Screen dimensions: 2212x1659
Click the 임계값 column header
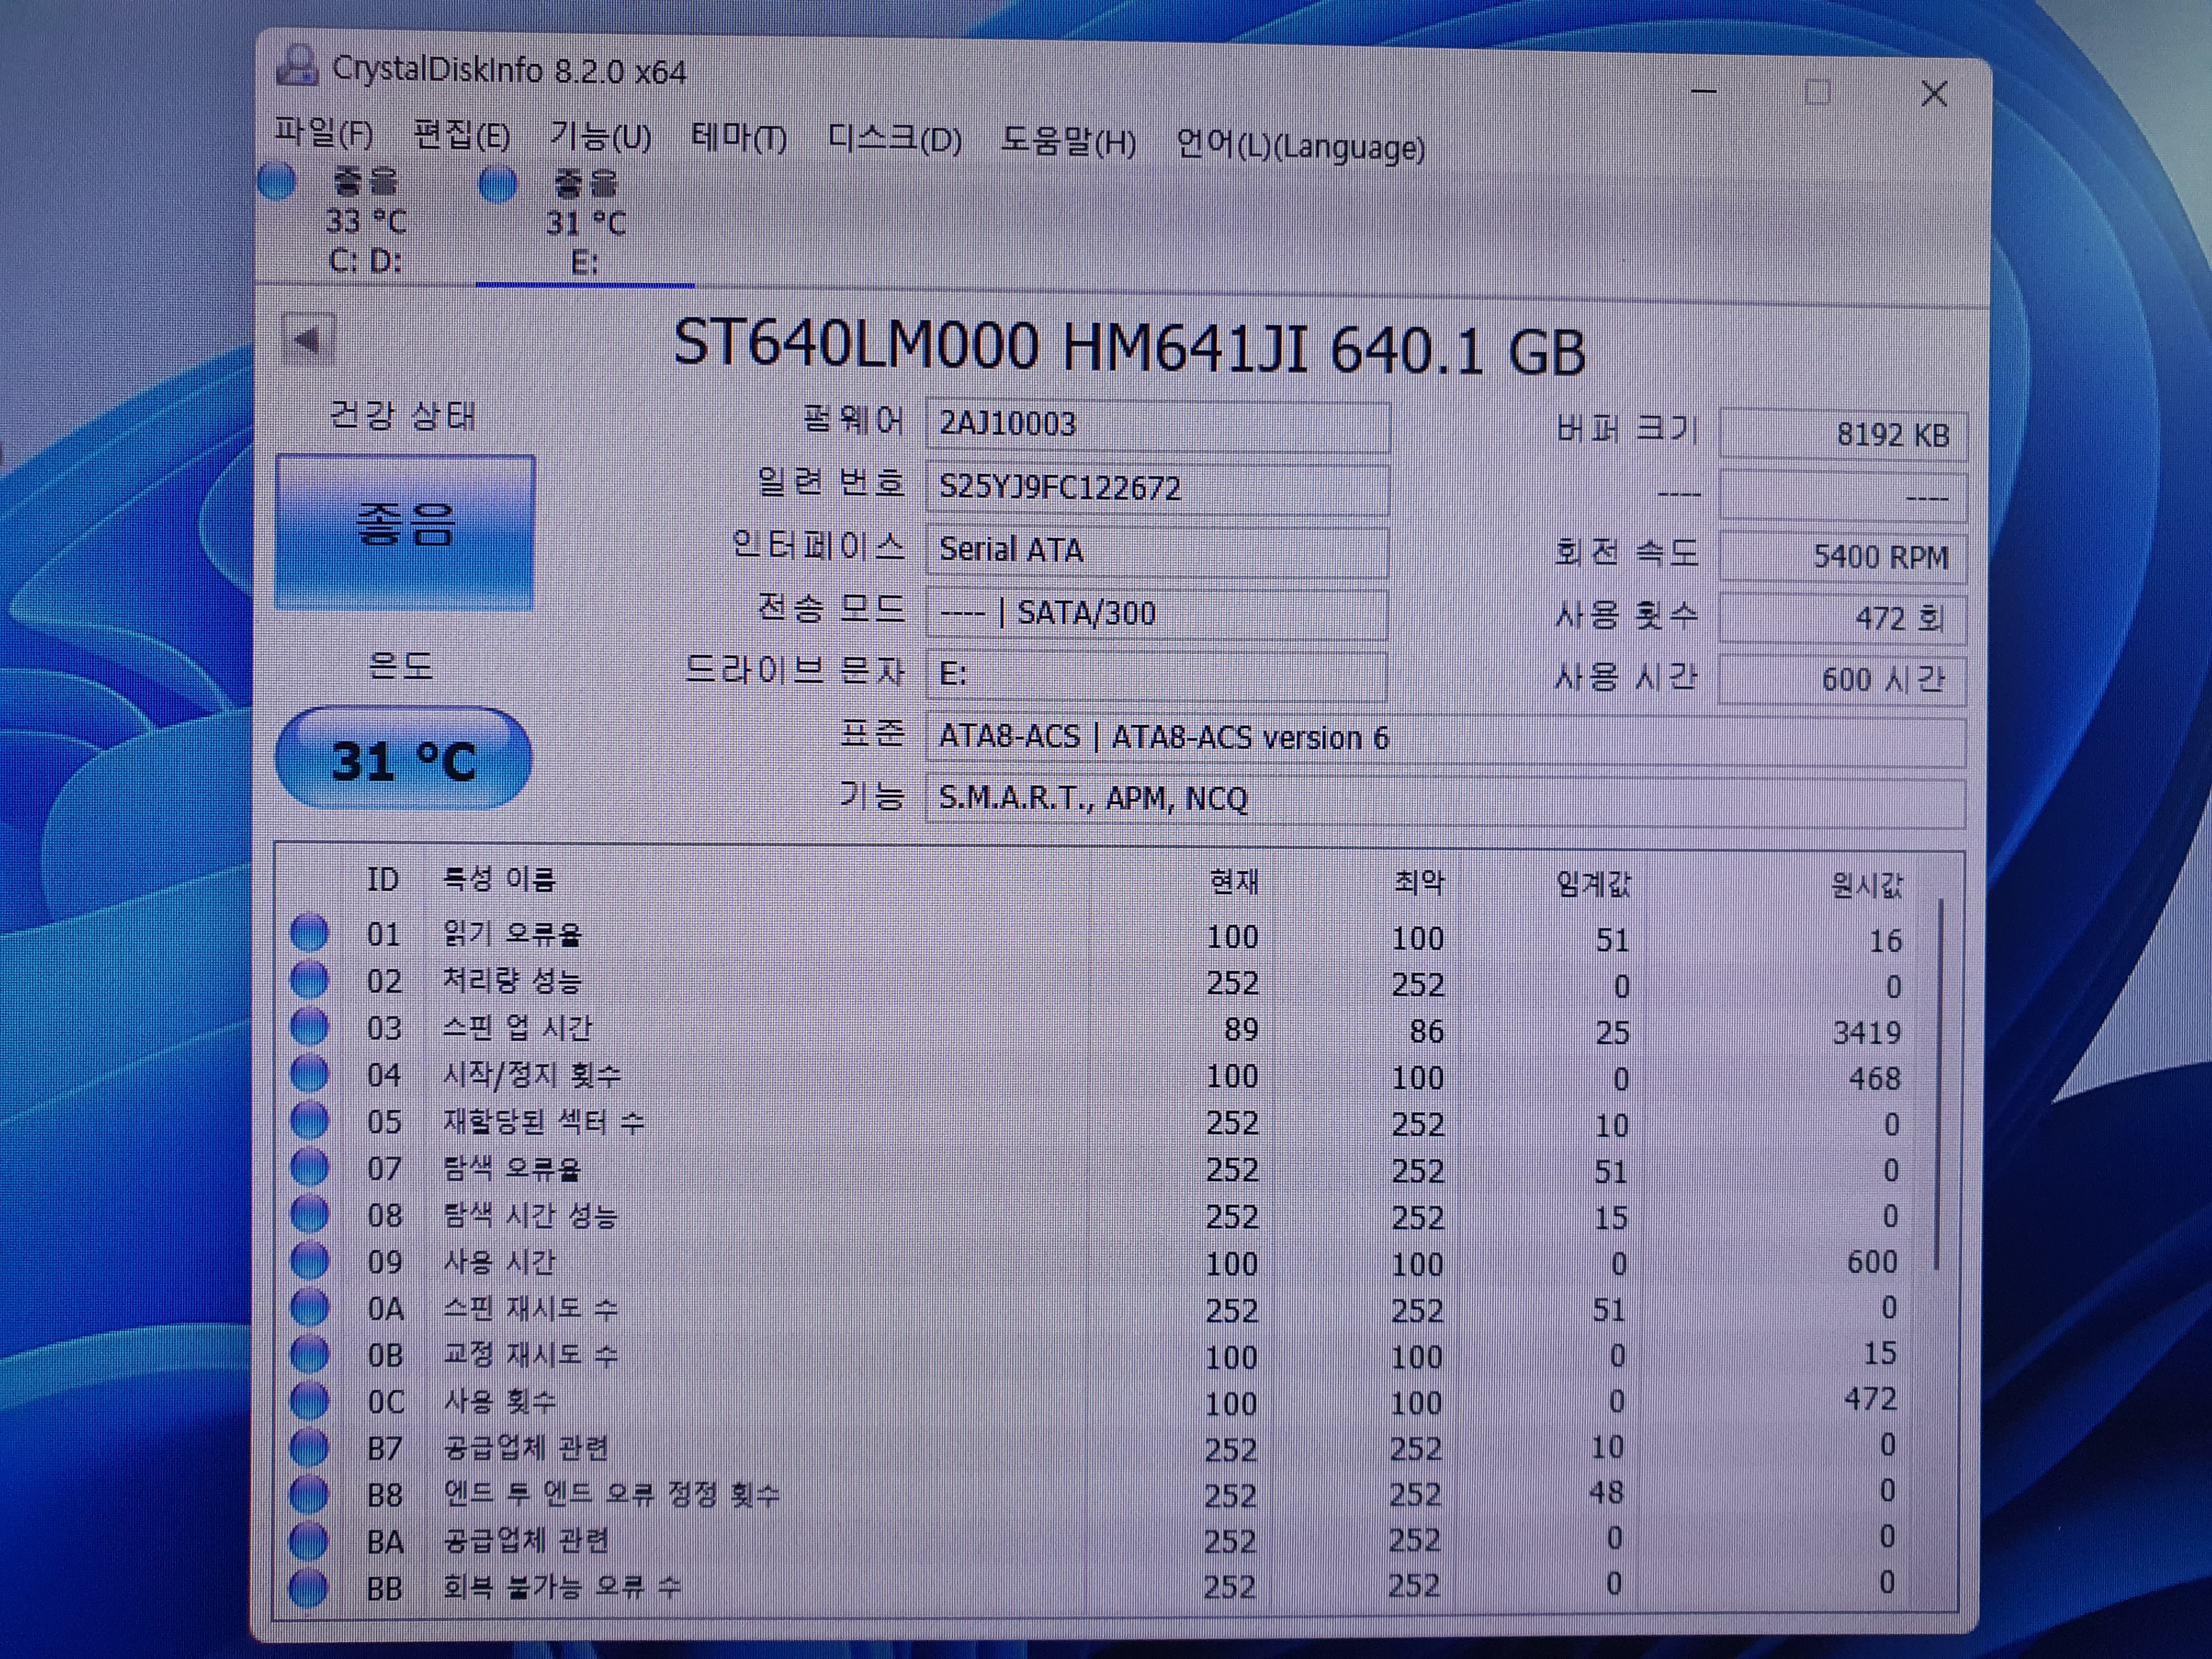[x=1593, y=884]
